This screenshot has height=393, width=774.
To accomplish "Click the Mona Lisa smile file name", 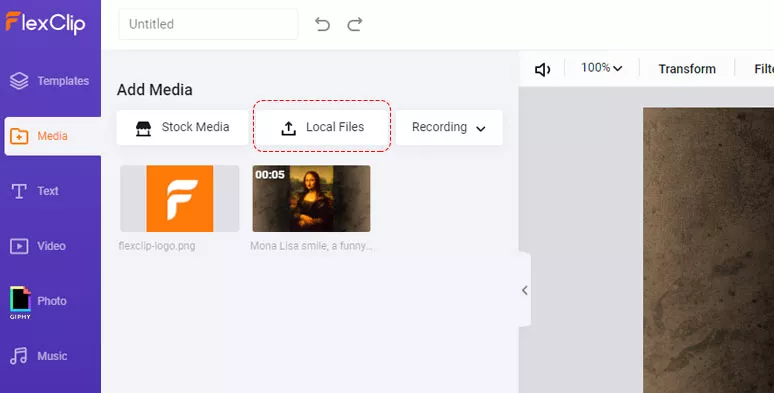I will click(311, 246).
